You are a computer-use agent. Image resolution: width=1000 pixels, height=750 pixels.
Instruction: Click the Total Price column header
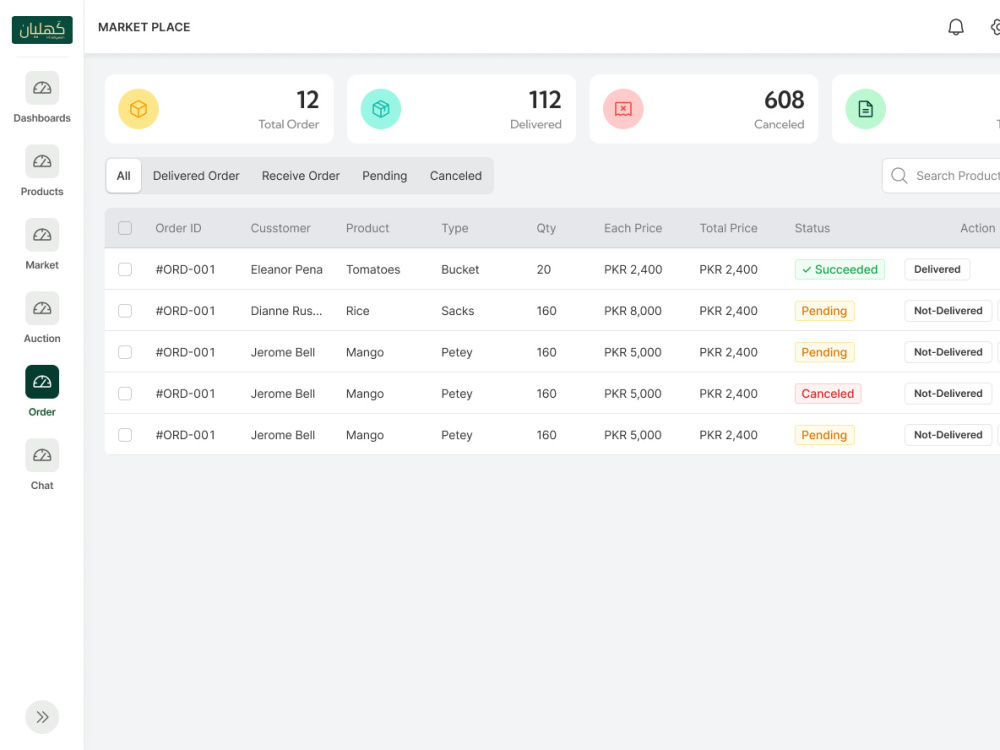pos(728,228)
